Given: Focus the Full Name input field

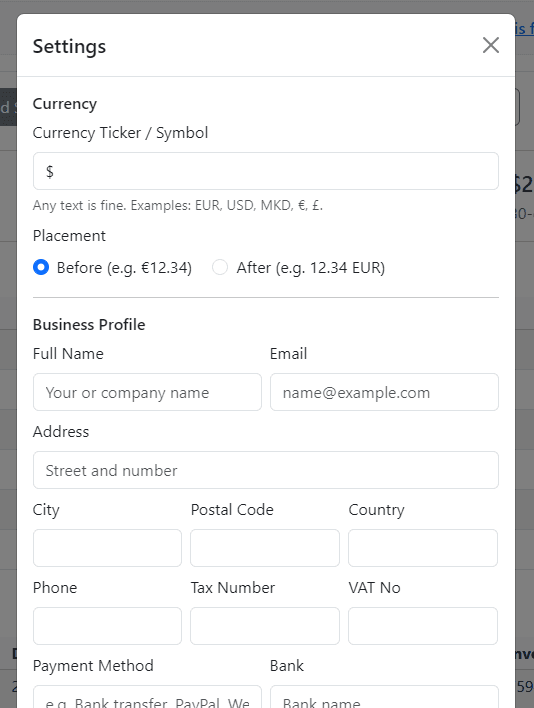Looking at the screenshot, I should point(147,392).
